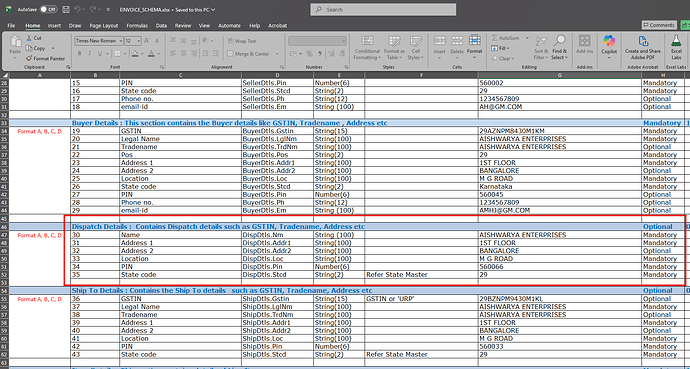Click the Undo arrow in title bar

pos(77,9)
